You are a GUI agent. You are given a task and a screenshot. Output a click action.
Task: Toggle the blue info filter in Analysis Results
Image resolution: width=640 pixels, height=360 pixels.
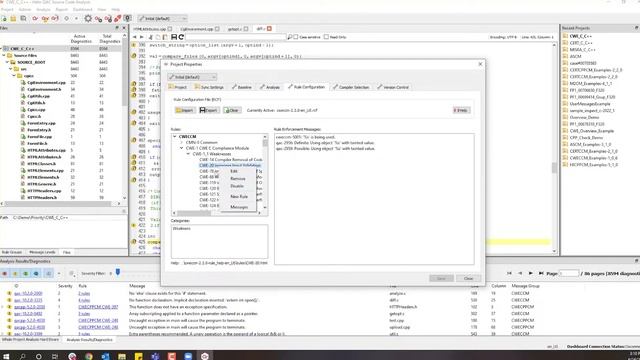pos(36,273)
